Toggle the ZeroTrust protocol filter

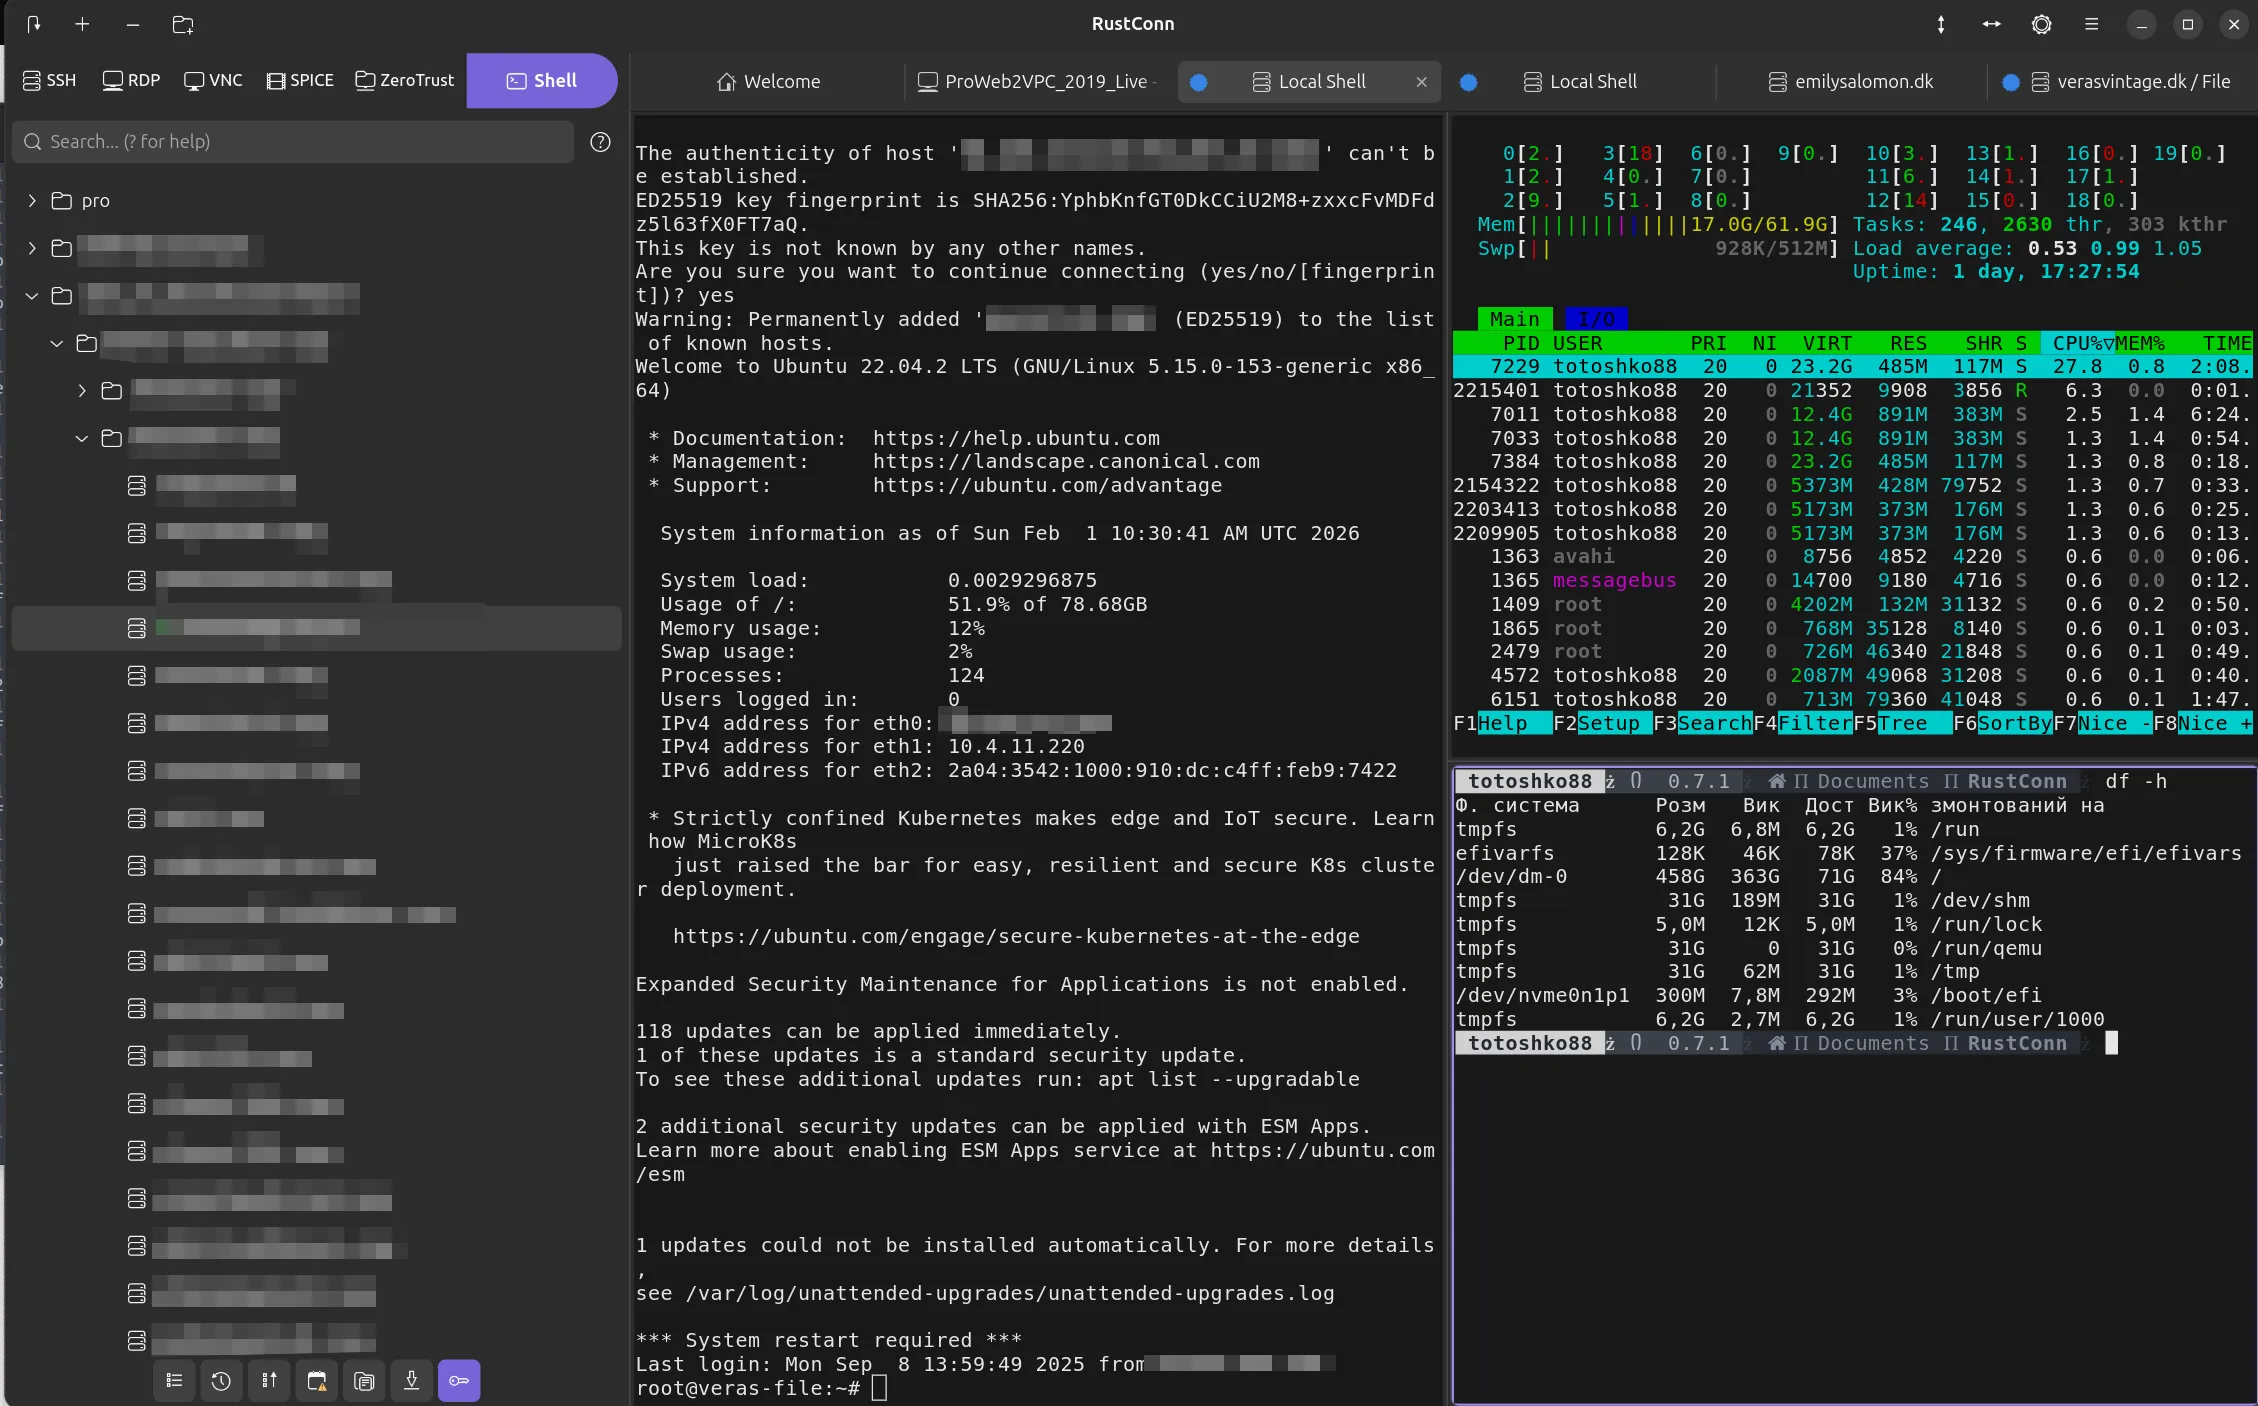point(405,80)
